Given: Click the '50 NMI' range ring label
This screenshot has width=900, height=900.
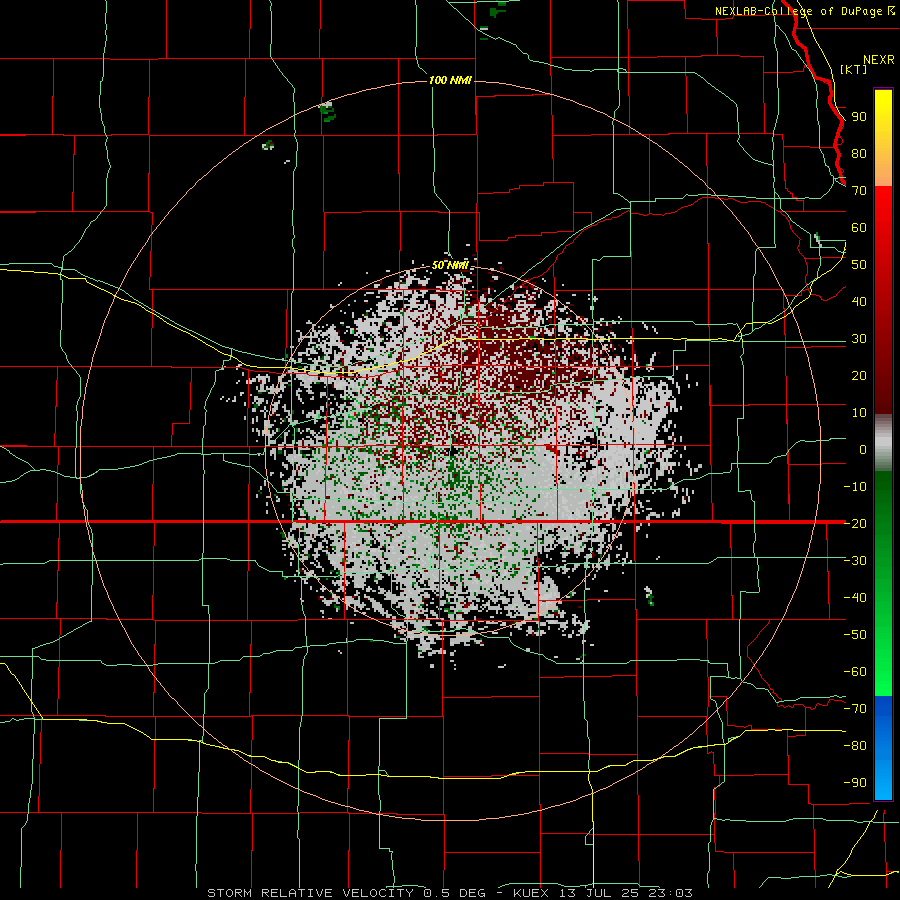Looking at the screenshot, I should point(450,265).
